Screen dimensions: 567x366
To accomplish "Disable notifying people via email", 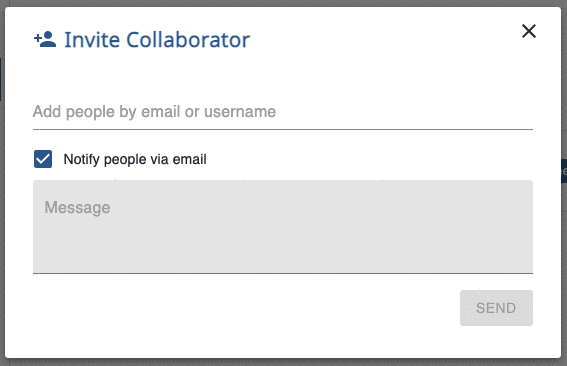I will [43, 159].
